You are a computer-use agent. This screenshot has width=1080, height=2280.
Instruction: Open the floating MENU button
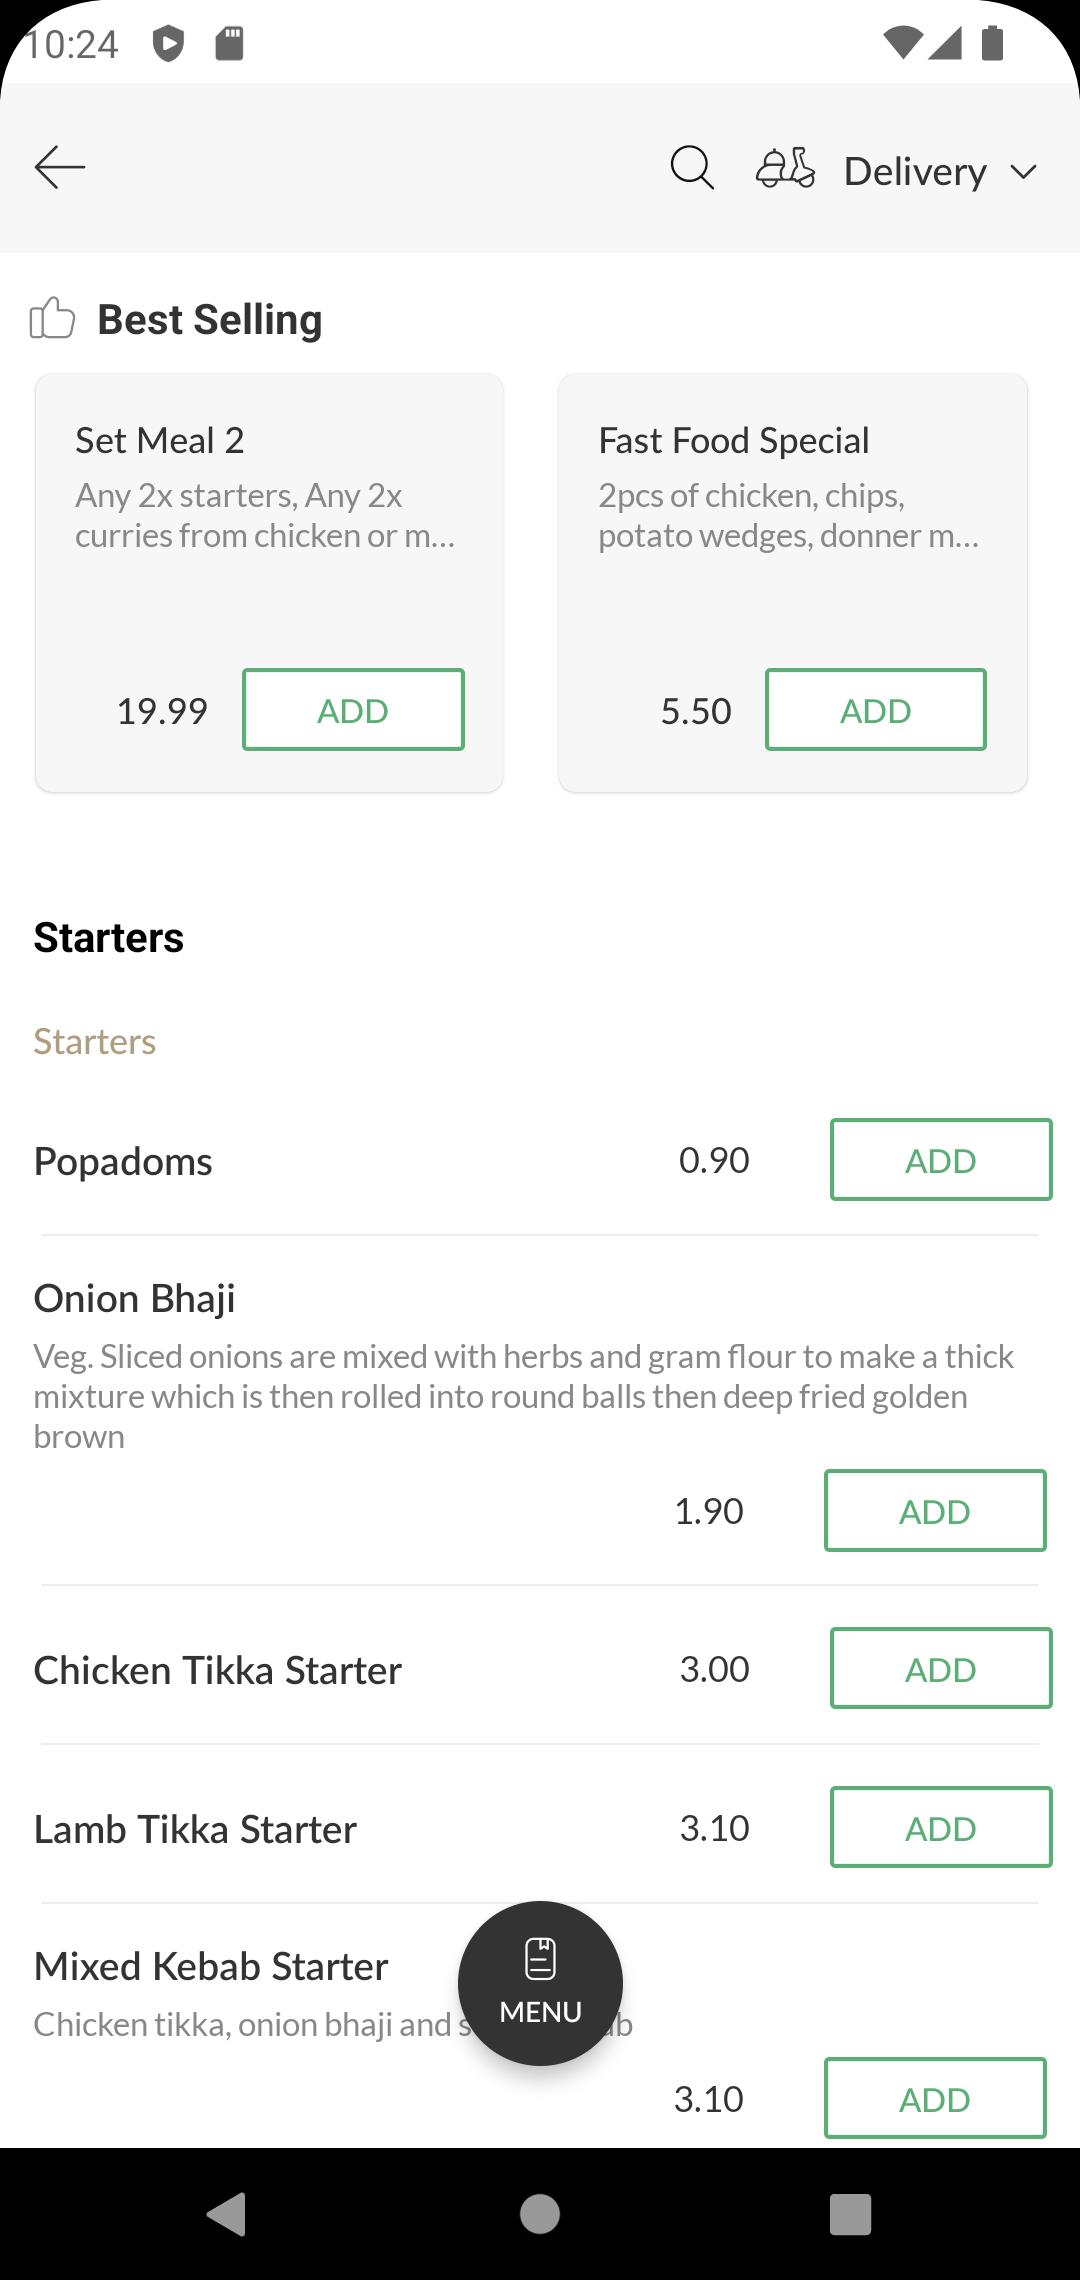pyautogui.click(x=540, y=1983)
